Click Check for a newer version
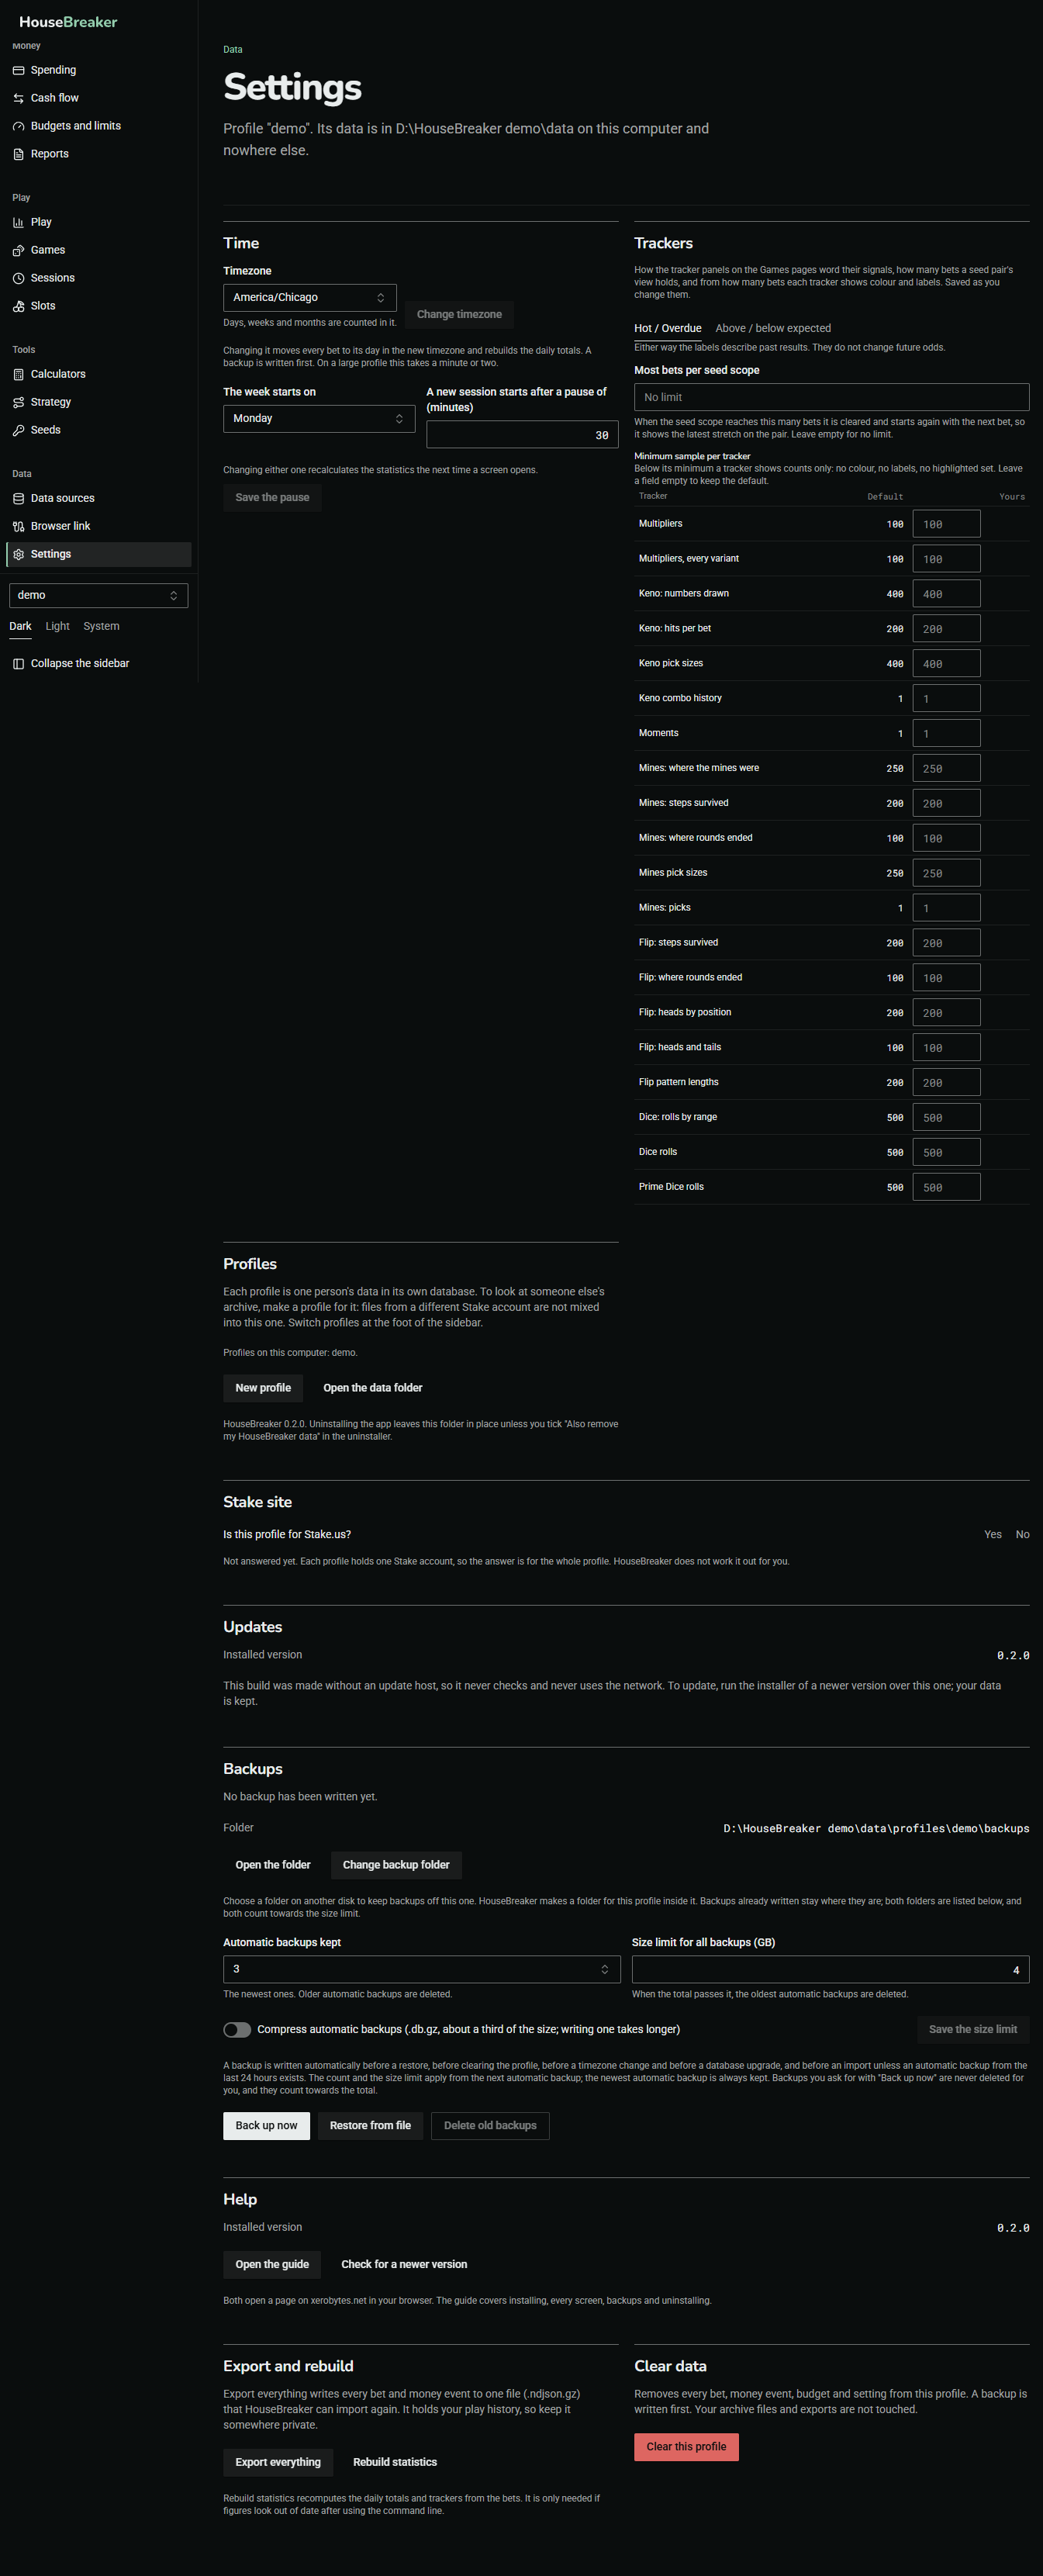 click(404, 2264)
